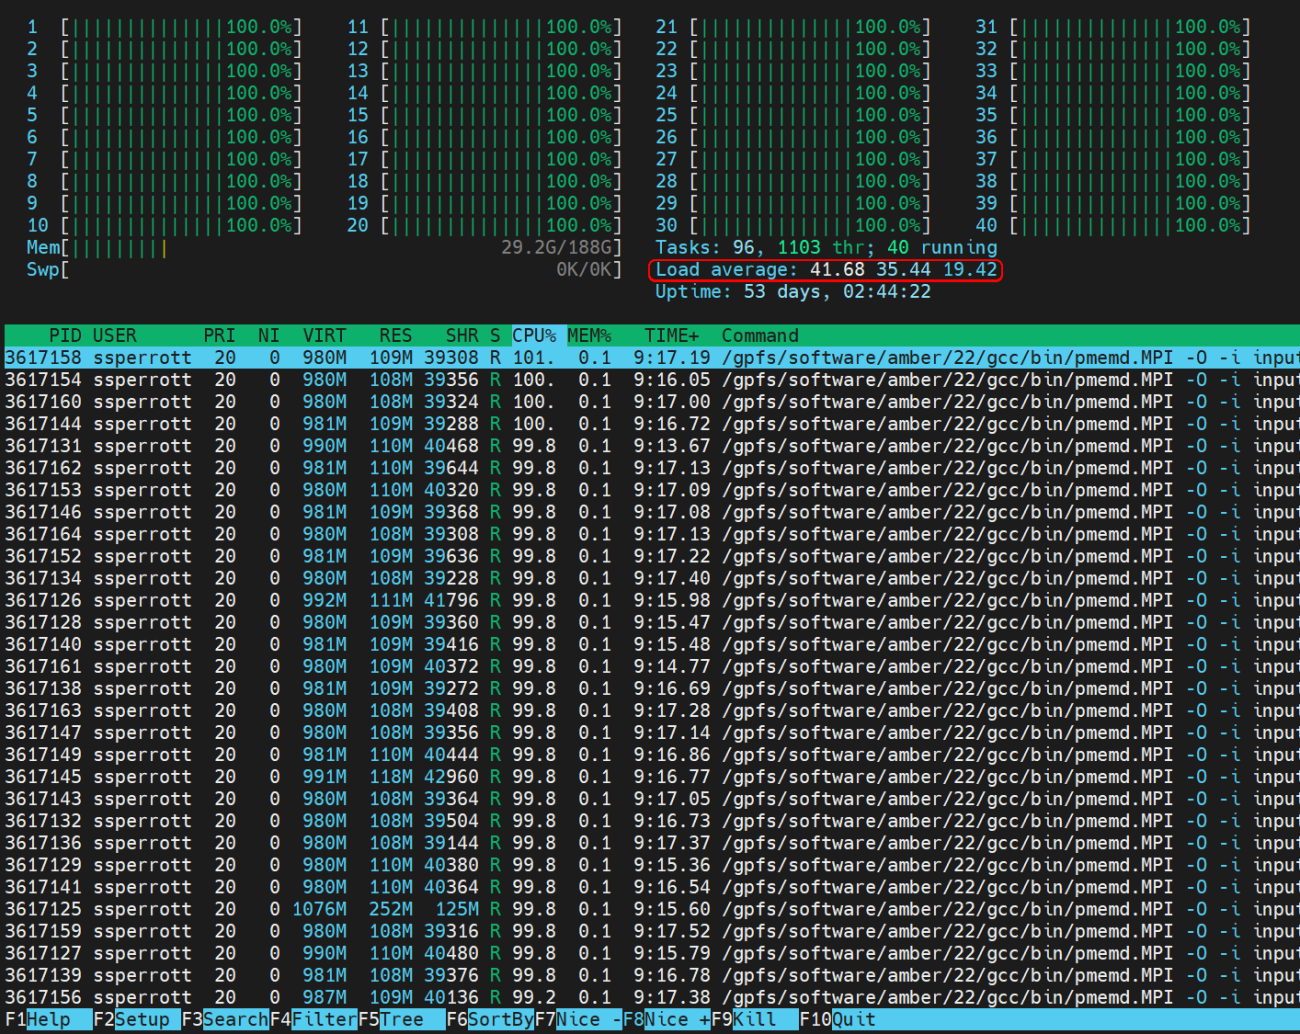Click the CPU 1 usage meter

[x=165, y=27]
